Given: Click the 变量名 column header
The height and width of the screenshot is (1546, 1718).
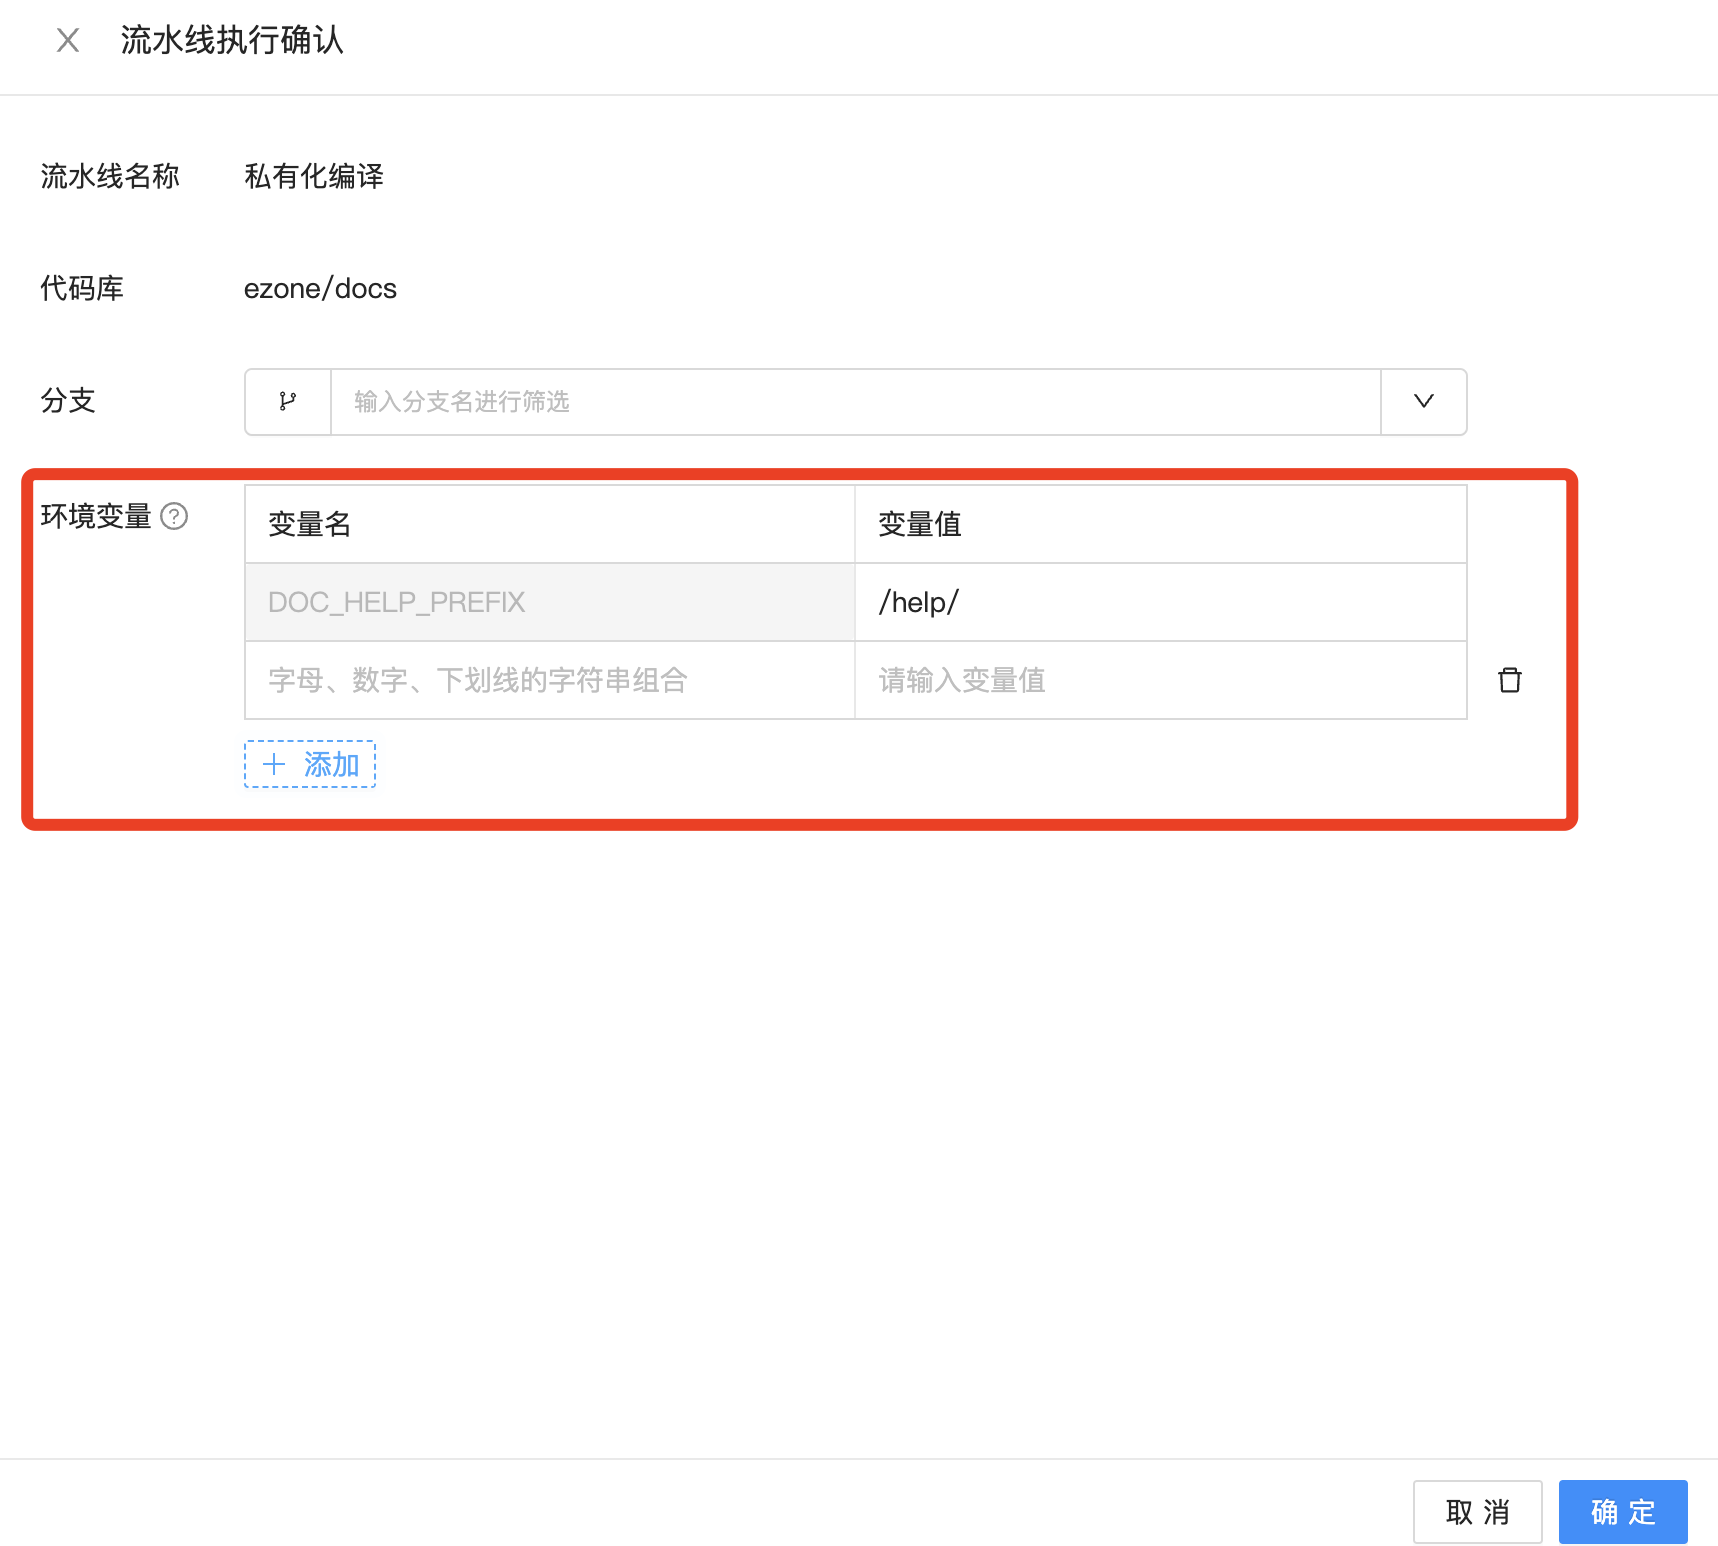Looking at the screenshot, I should 310,524.
